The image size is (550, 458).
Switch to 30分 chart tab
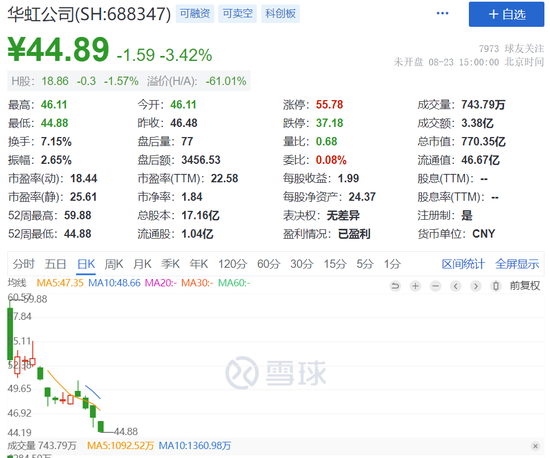[302, 264]
